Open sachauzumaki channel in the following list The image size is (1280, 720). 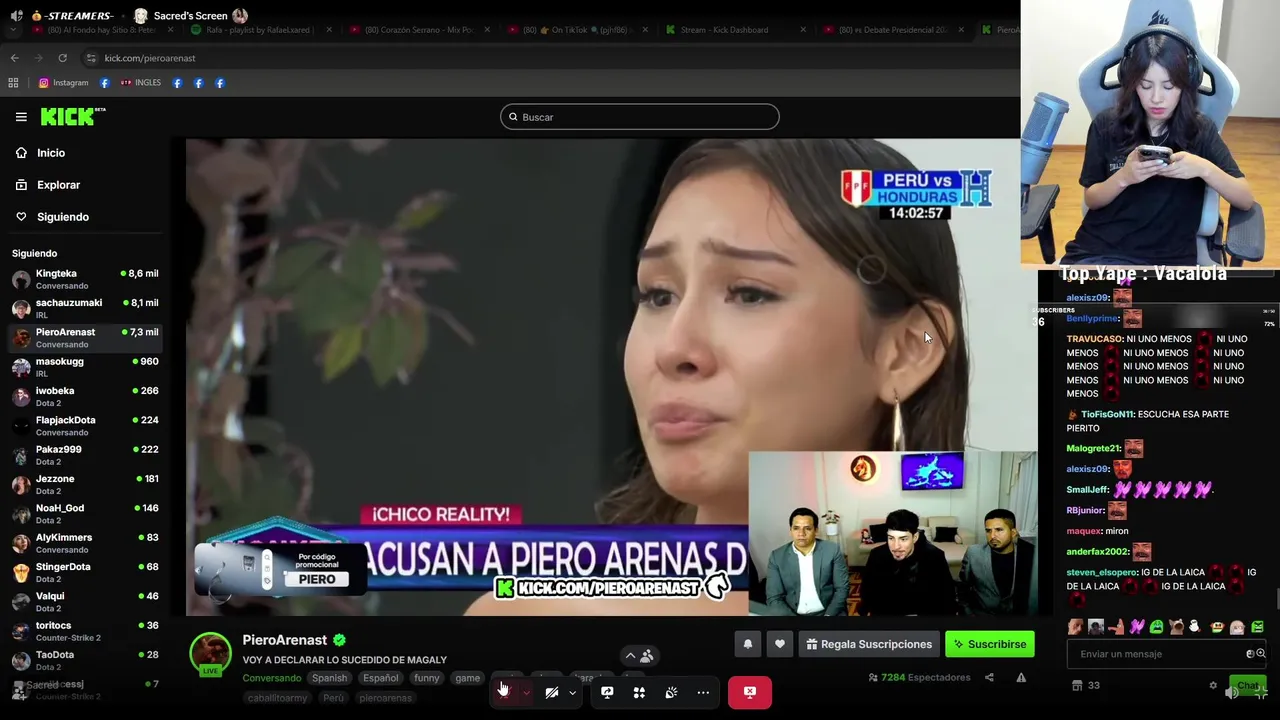click(85, 308)
